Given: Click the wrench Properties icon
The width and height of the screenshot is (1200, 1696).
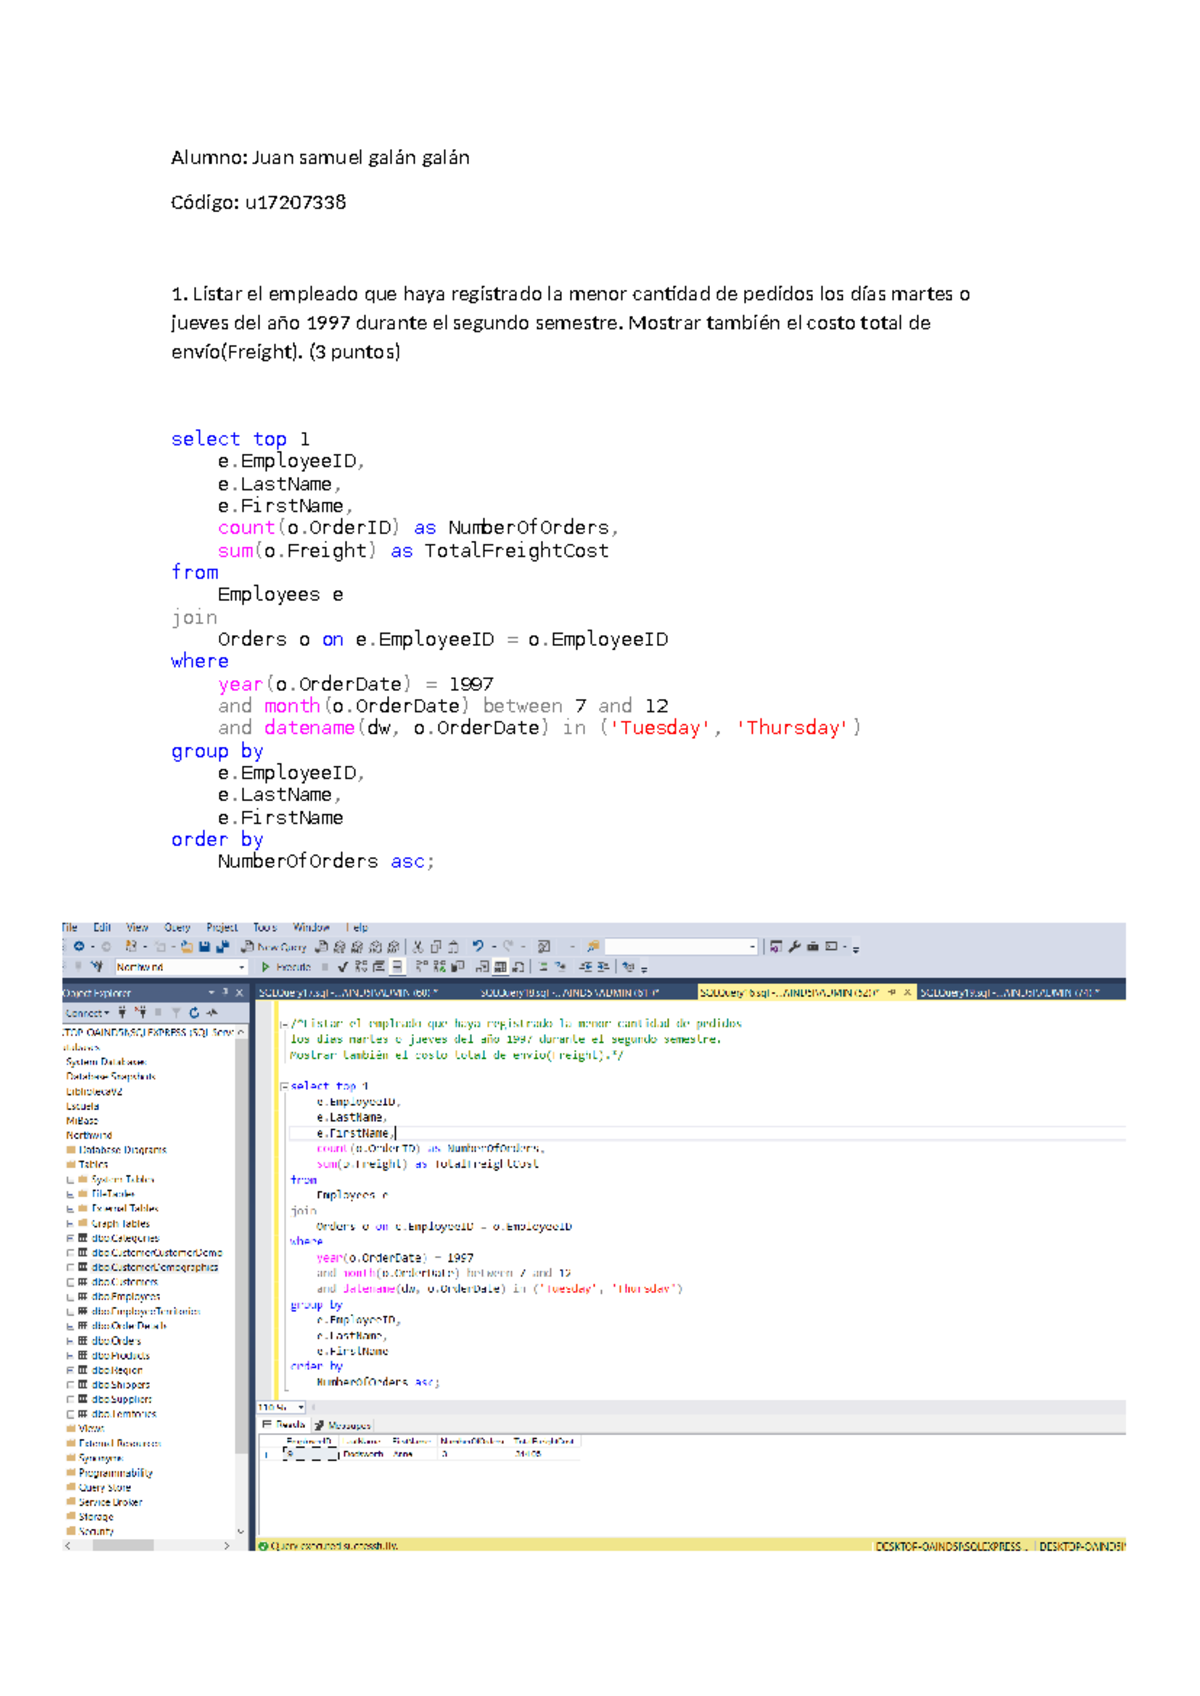Looking at the screenshot, I should [794, 946].
